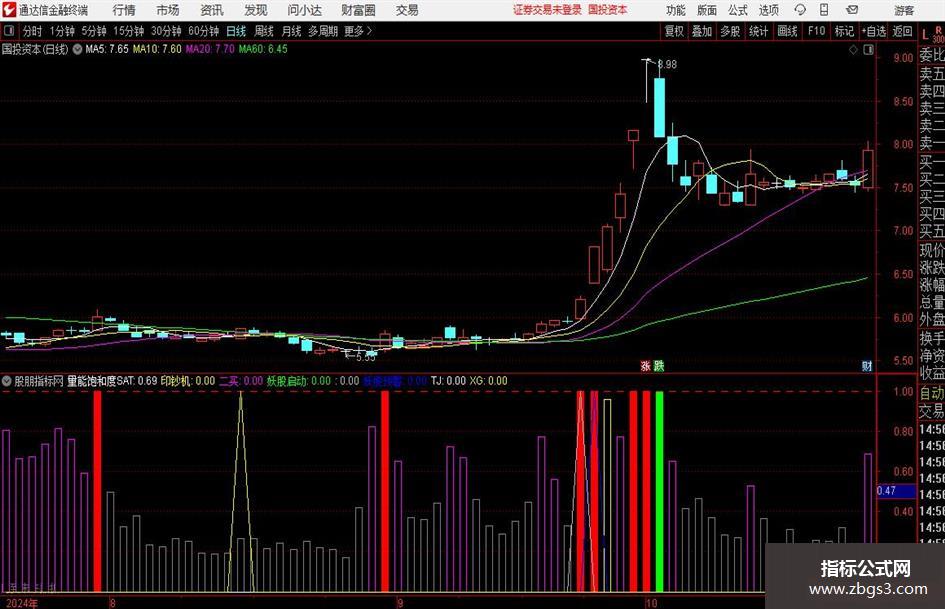Click the blue 财 marker at chart bottom
This screenshot has height=609, width=945.
pyautogui.click(x=867, y=366)
